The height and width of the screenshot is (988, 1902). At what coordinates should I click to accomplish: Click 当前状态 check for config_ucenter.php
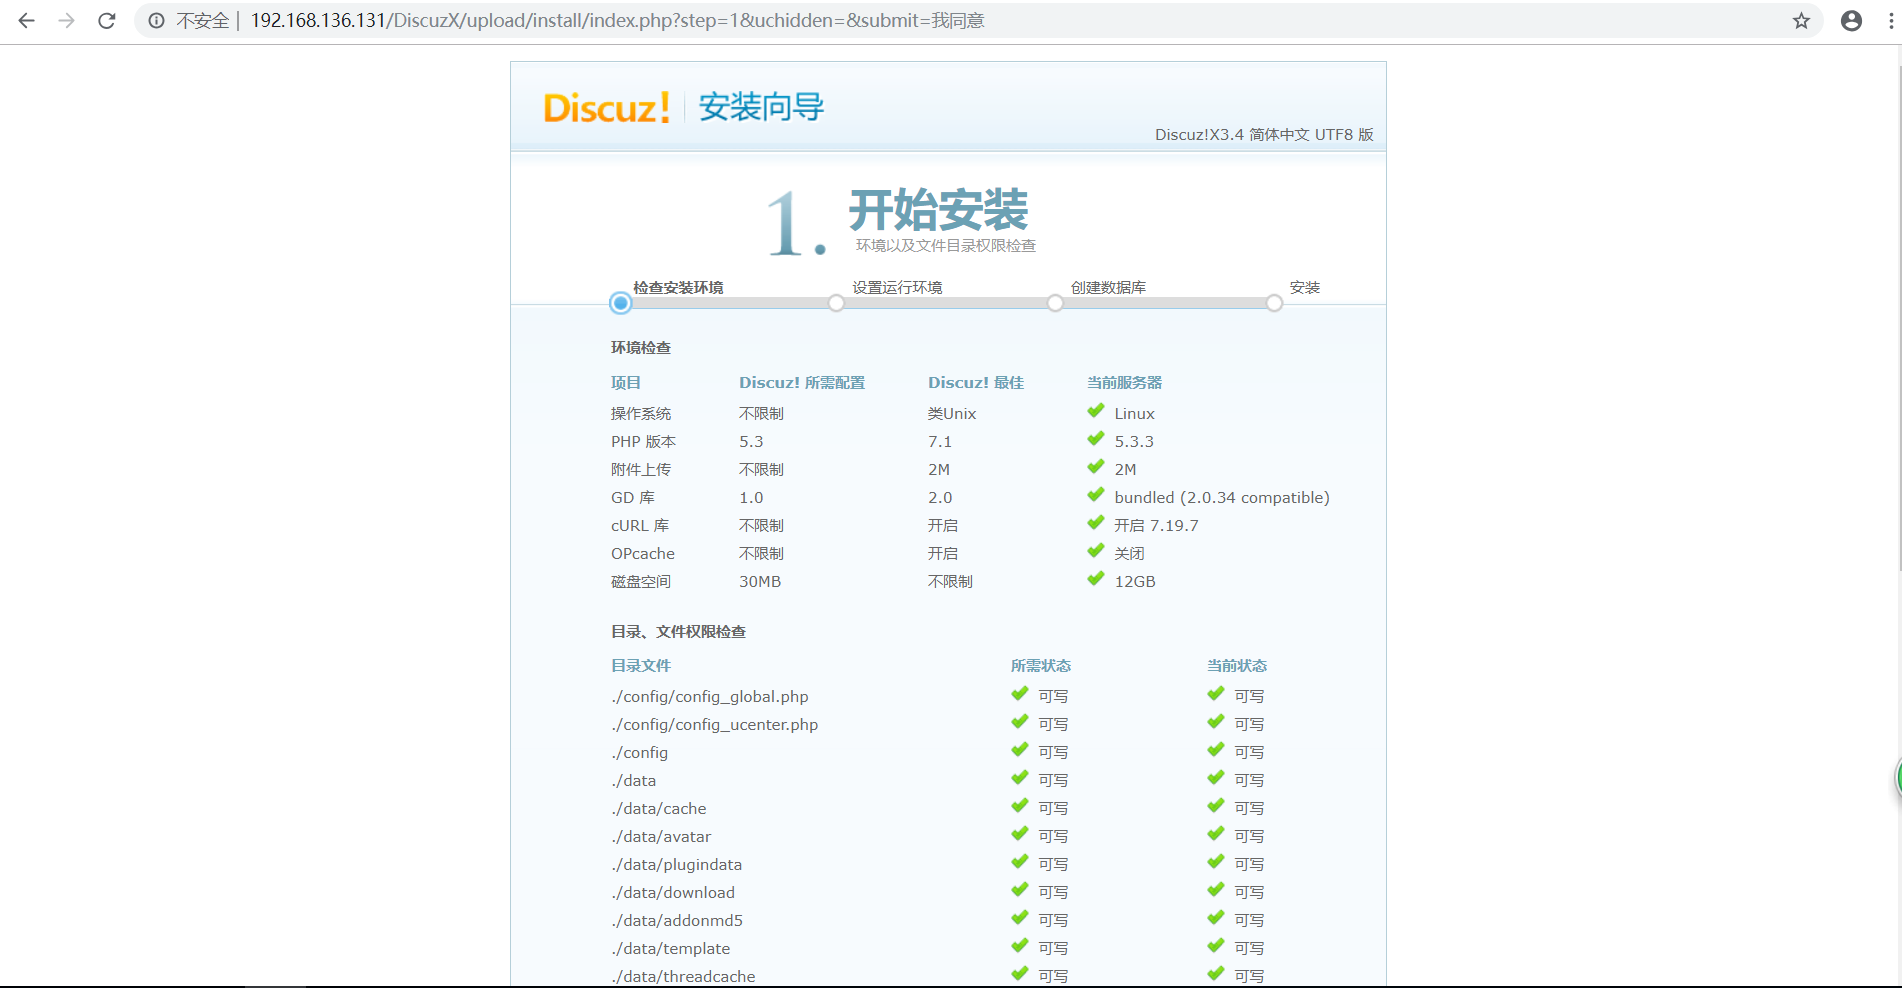pos(1216,721)
